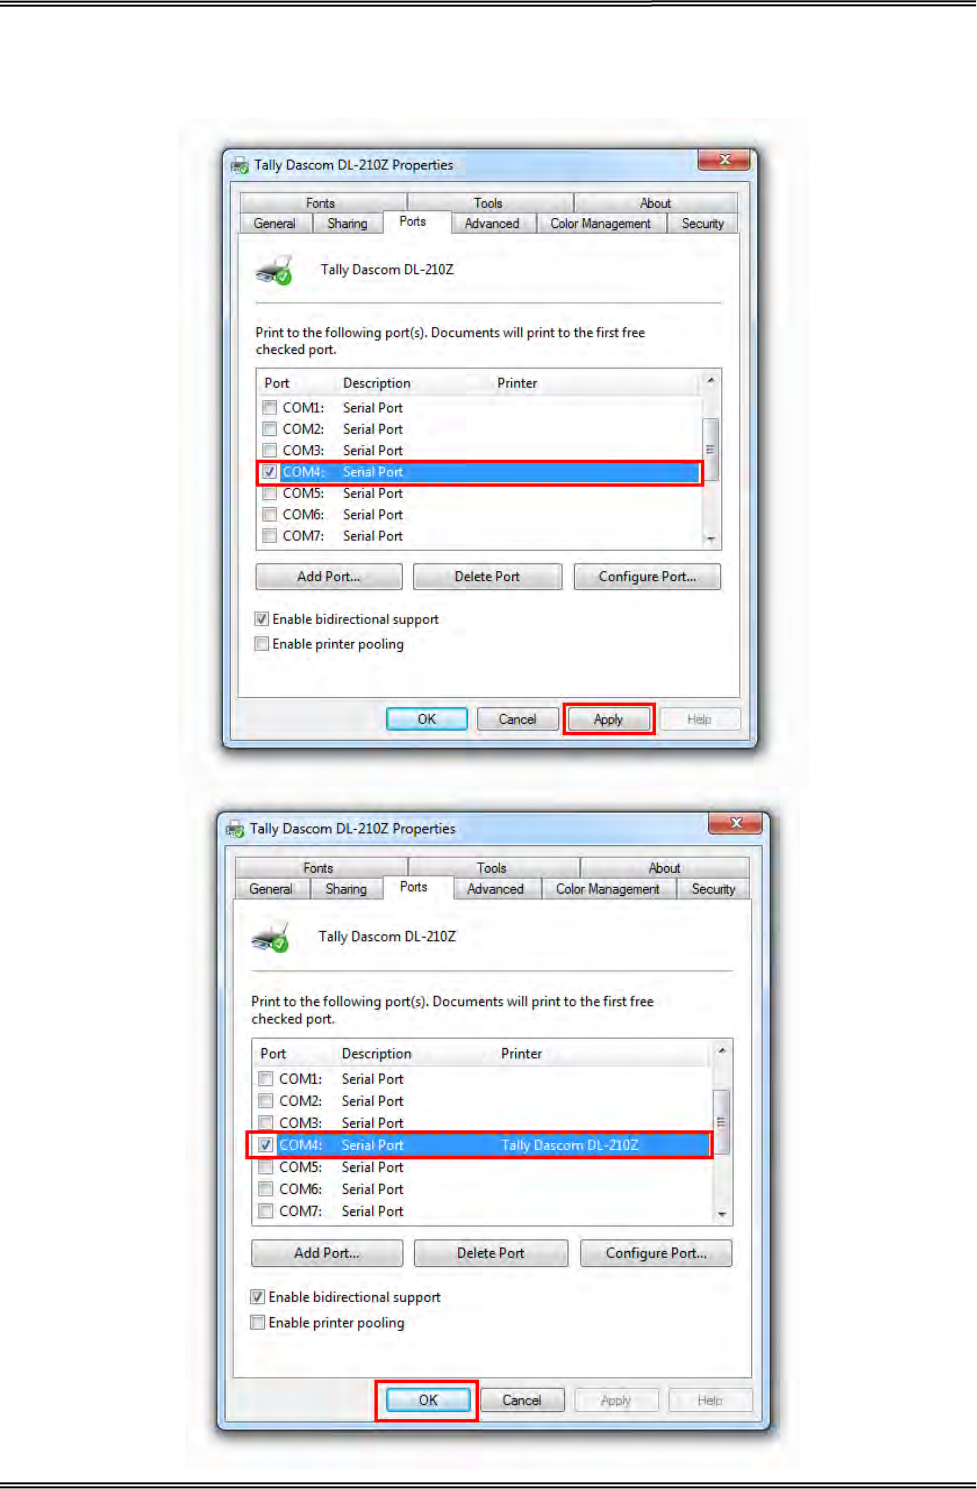Screen dimensions: 977x1489
Task: Click printer icon in upper dialog title bar
Action: 240,166
